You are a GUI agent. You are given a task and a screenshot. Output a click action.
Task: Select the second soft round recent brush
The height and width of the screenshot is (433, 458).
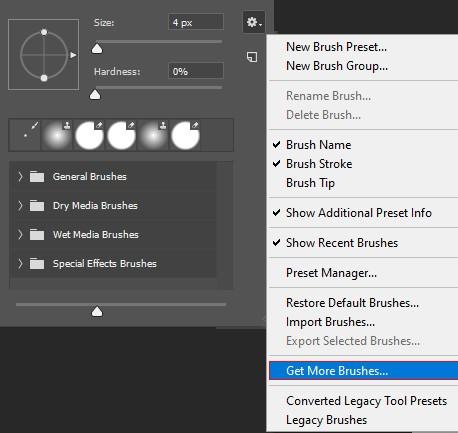pos(57,135)
